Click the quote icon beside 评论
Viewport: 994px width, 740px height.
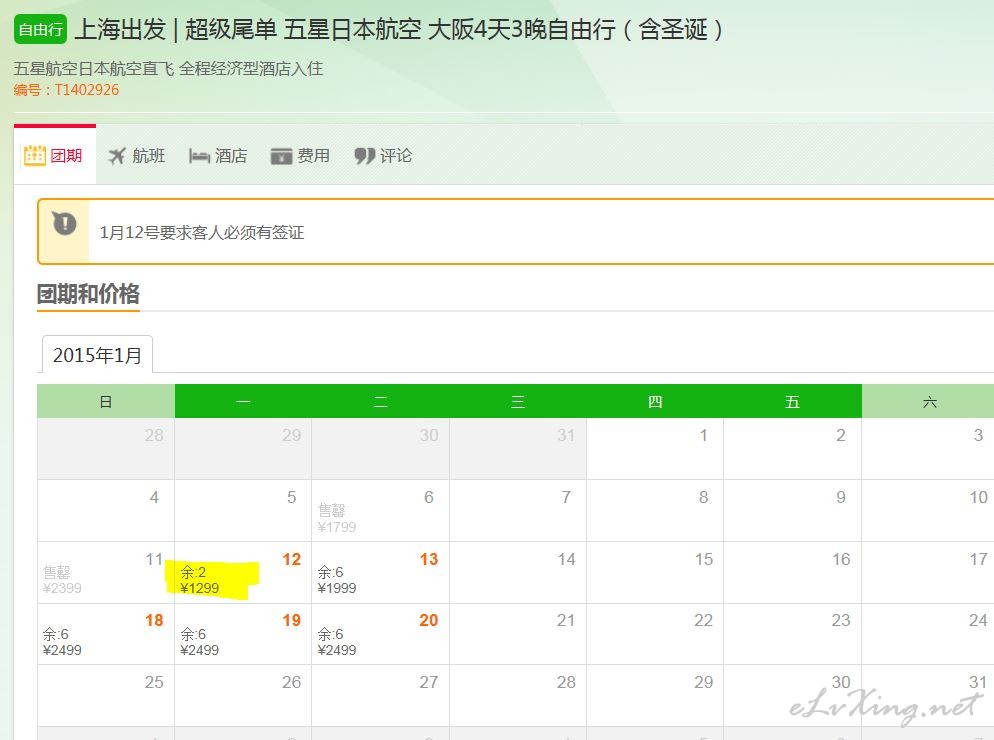pyautogui.click(x=365, y=156)
